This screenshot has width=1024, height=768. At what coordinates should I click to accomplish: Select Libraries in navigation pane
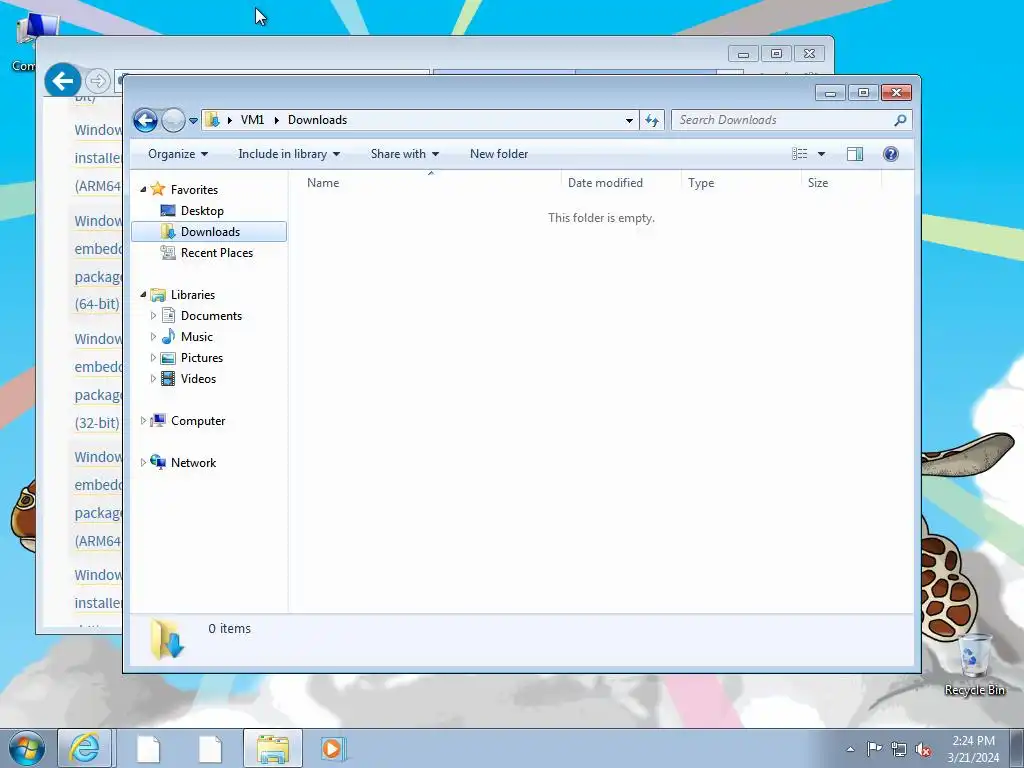tap(193, 295)
